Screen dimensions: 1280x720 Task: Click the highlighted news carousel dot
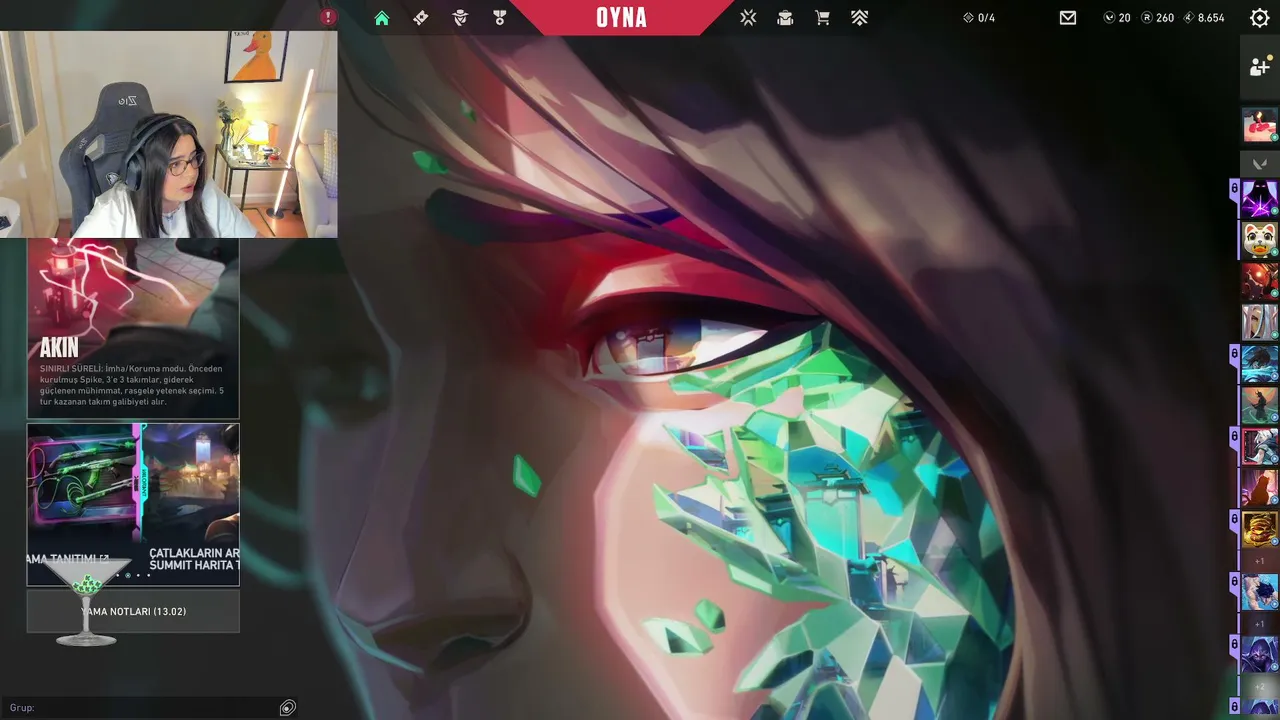(128, 575)
